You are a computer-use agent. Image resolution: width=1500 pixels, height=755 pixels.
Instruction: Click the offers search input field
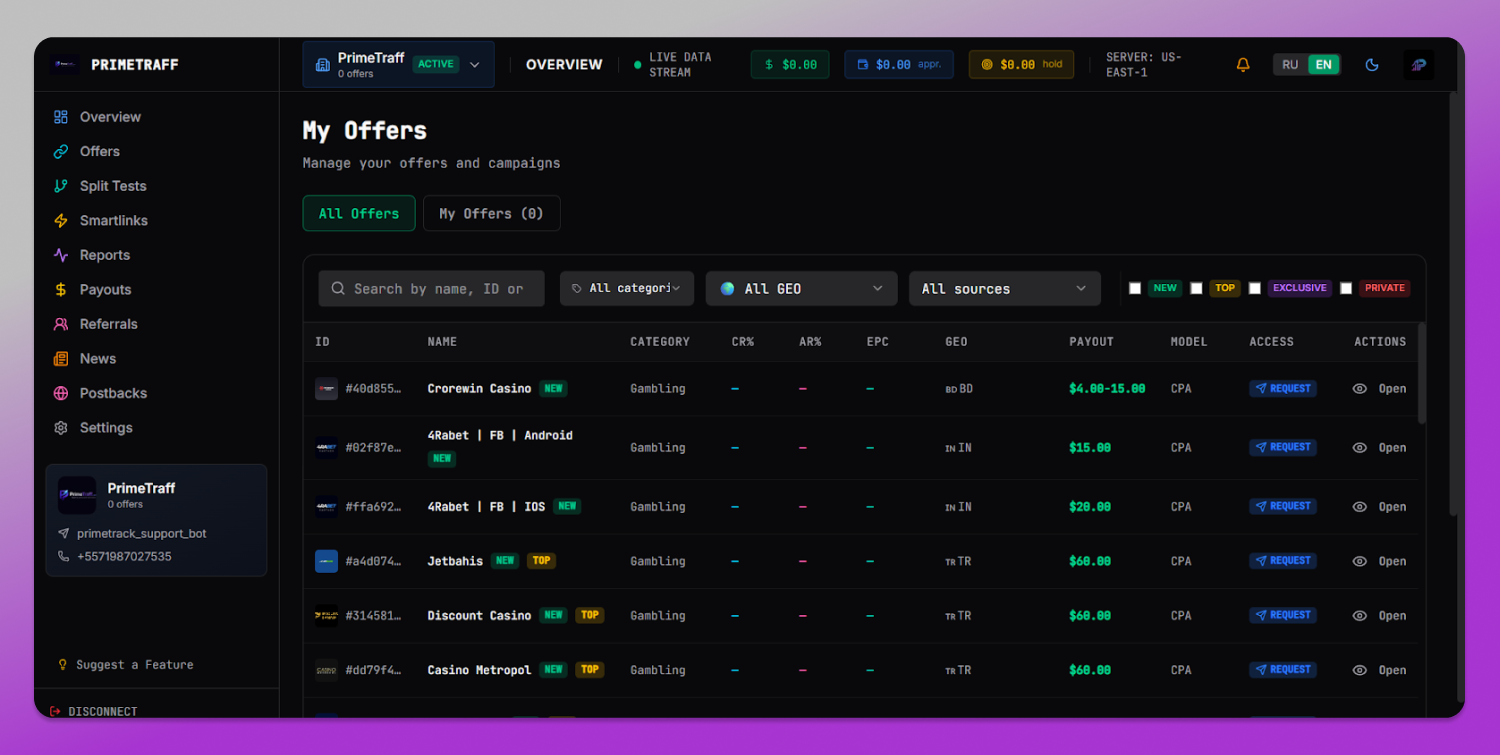tap(431, 289)
